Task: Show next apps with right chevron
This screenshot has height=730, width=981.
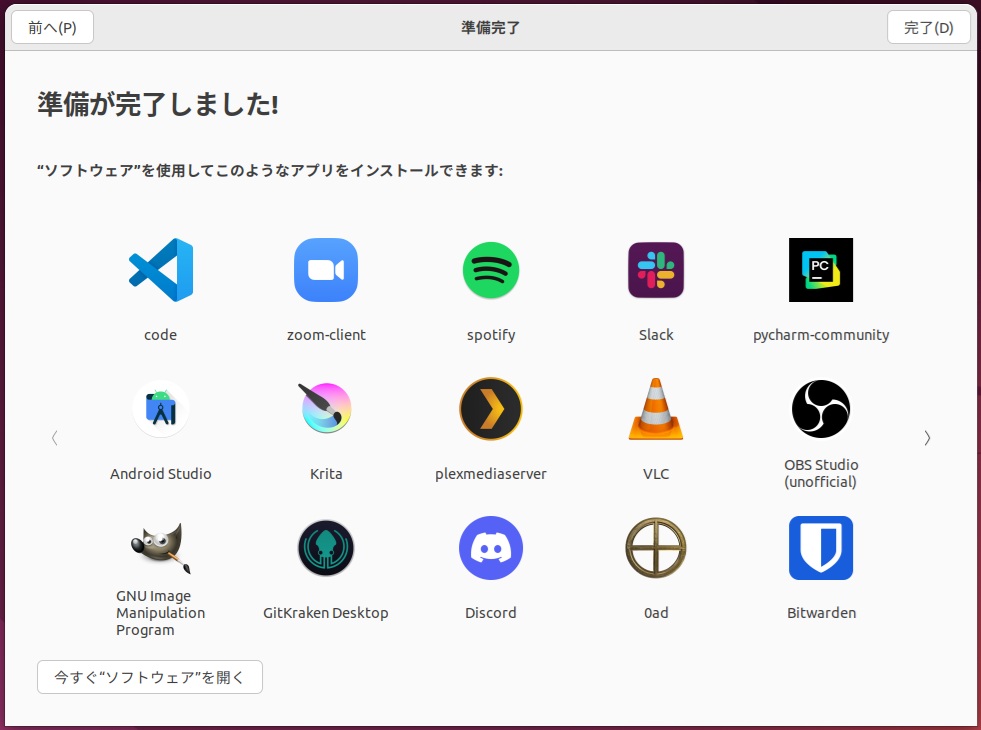Action: point(927,438)
